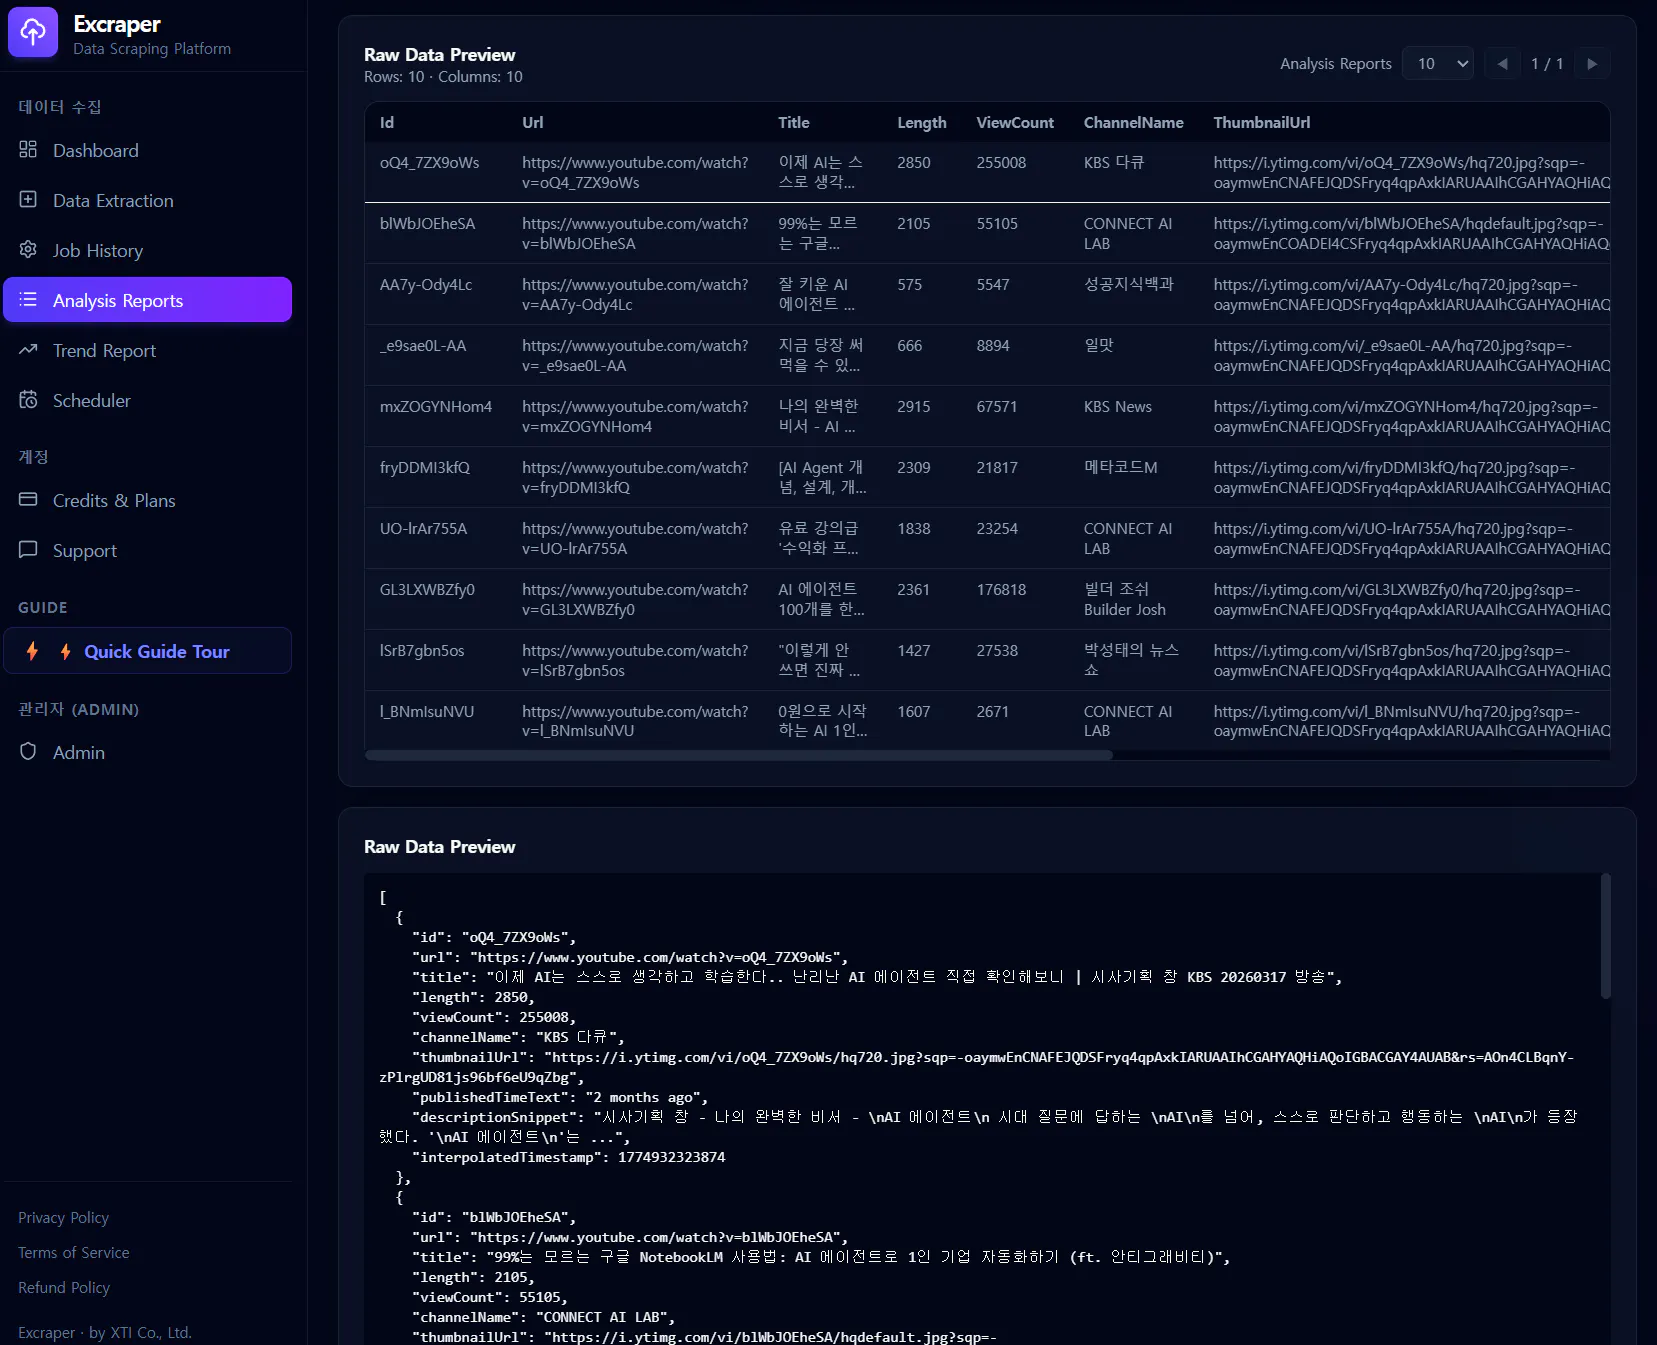Click the Support chat bubble icon

(x=28, y=550)
